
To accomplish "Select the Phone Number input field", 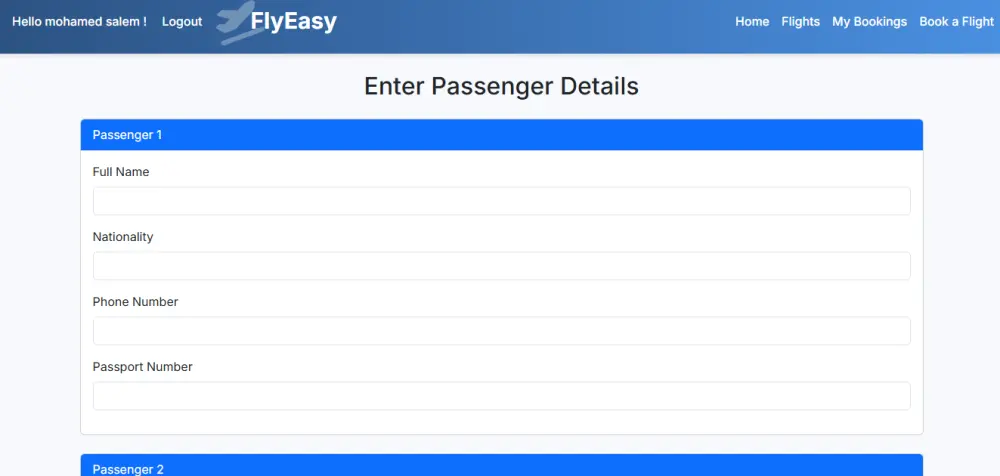I will tap(501, 331).
